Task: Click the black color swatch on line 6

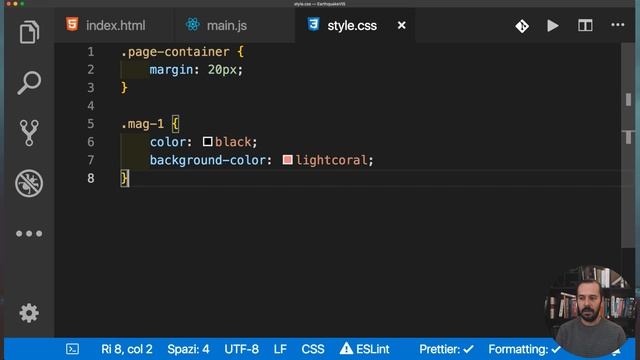Action: 207,142
